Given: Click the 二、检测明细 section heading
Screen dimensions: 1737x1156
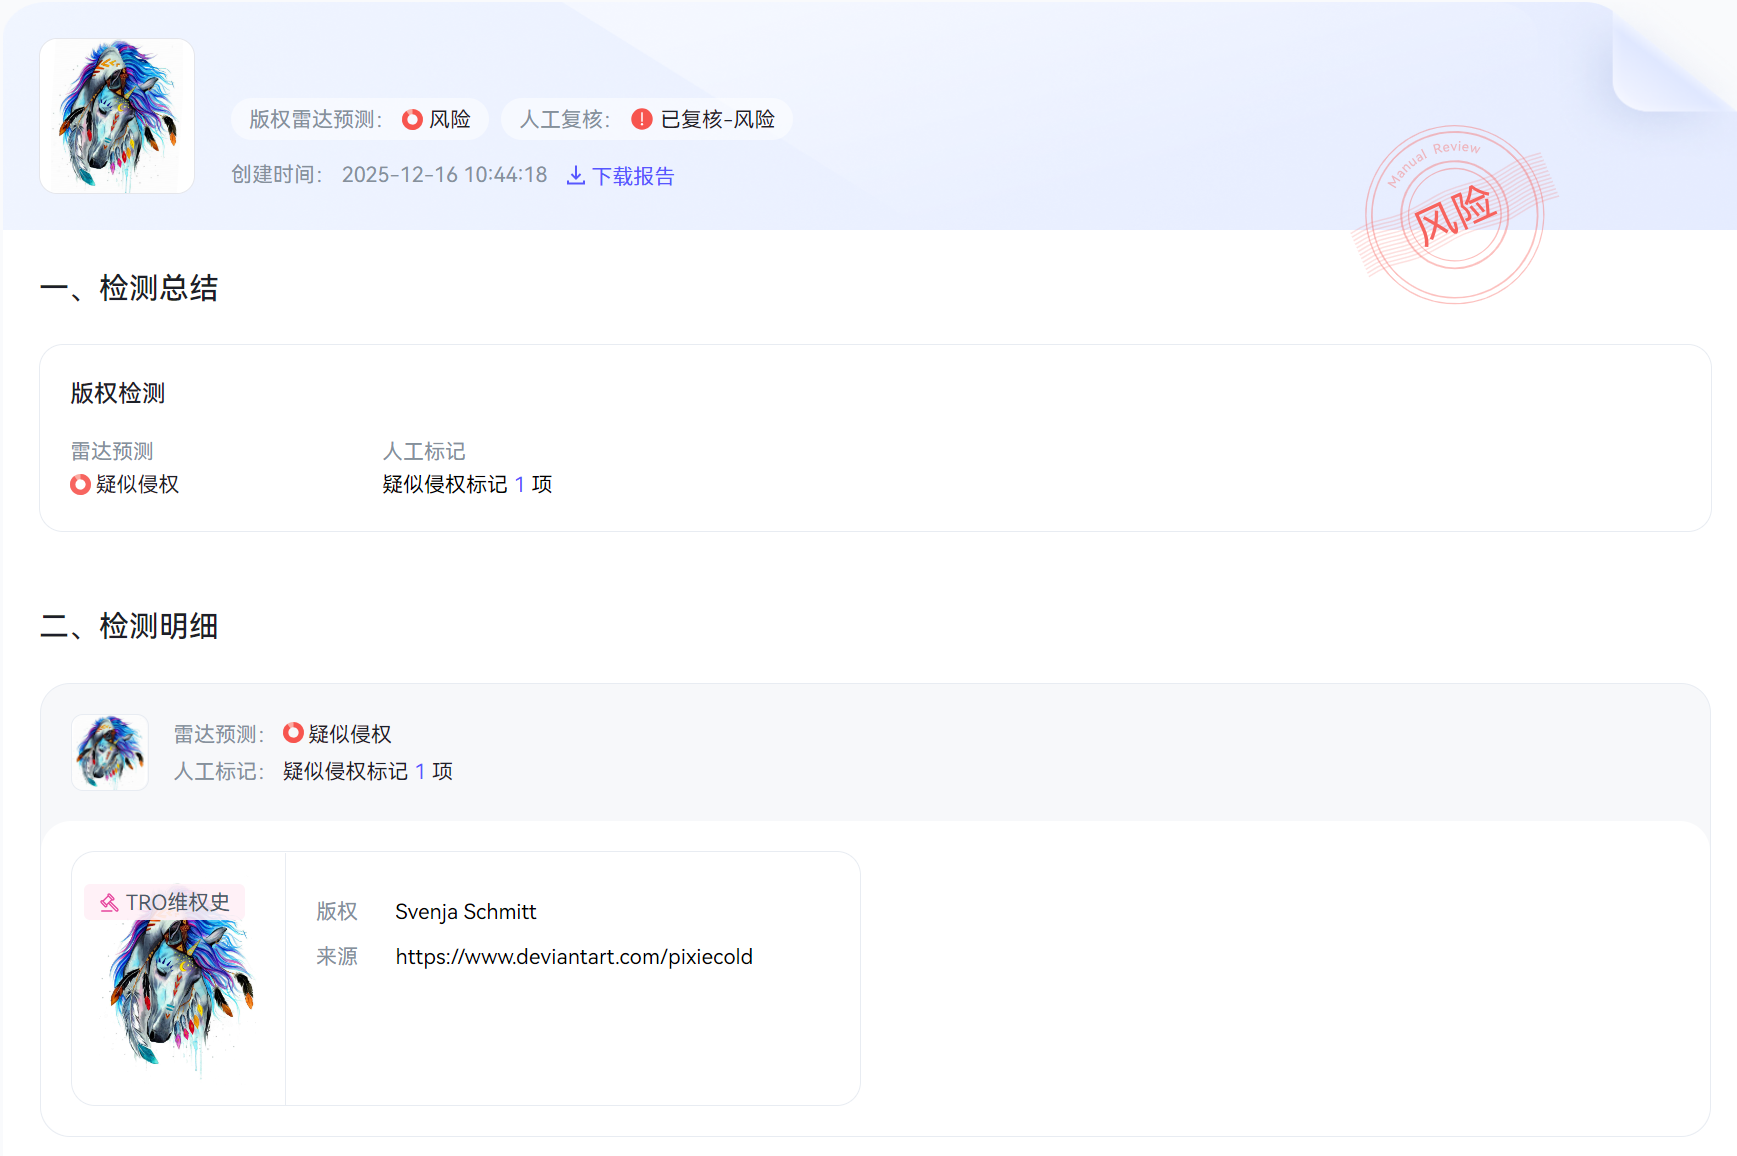Looking at the screenshot, I should tap(129, 626).
